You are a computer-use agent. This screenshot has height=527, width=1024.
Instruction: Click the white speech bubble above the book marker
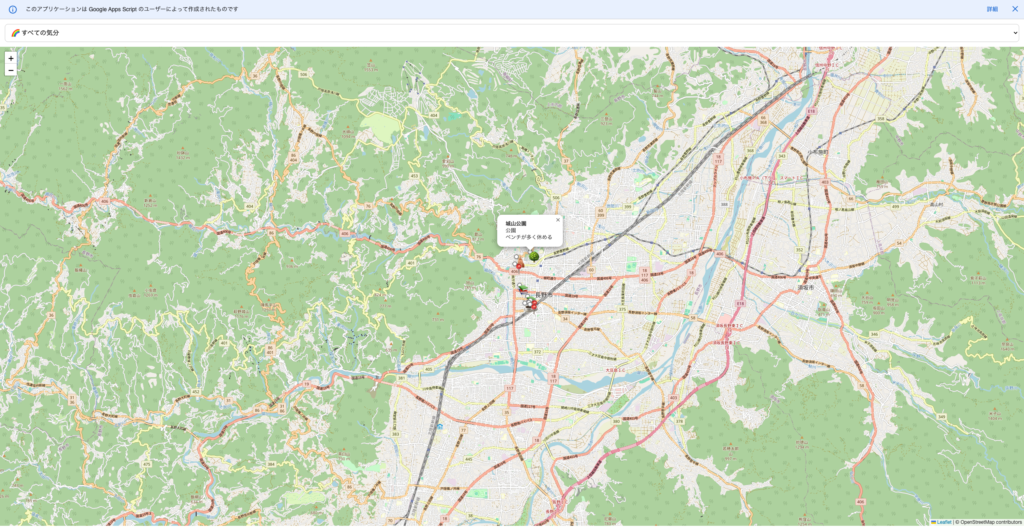pyautogui.click(x=520, y=285)
